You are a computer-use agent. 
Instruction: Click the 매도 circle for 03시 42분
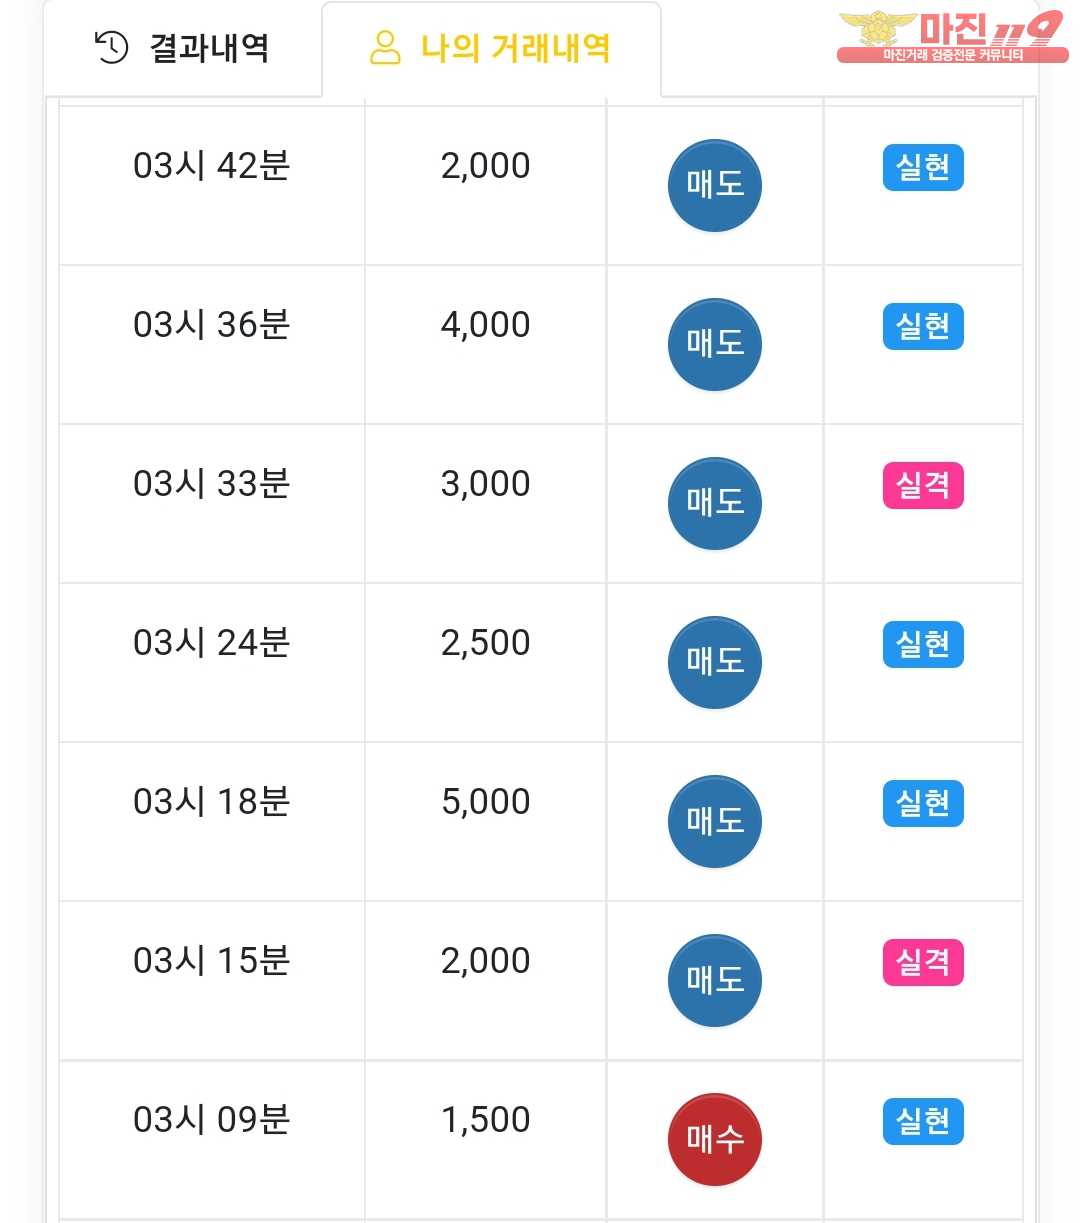[714, 185]
